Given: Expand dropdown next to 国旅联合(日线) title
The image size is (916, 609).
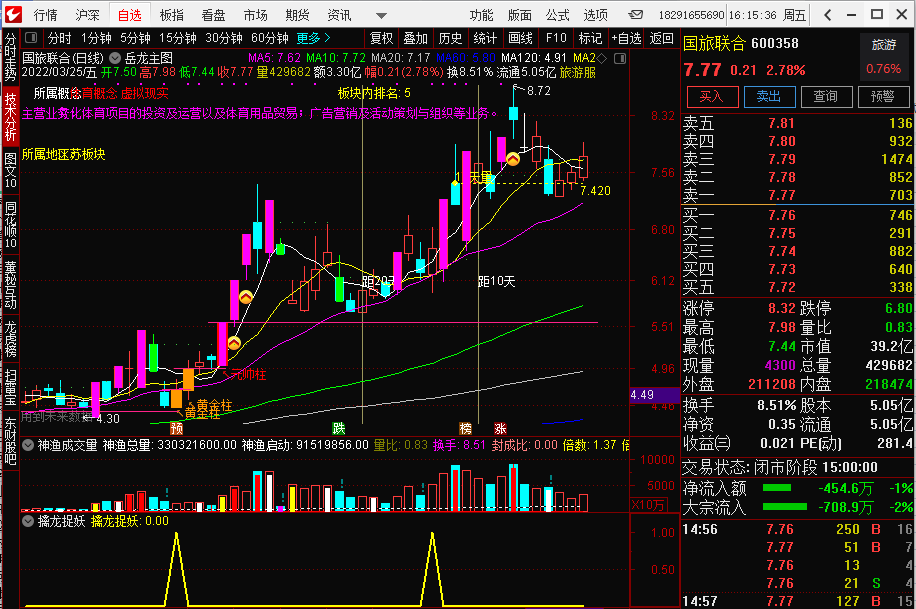Looking at the screenshot, I should click(114, 58).
